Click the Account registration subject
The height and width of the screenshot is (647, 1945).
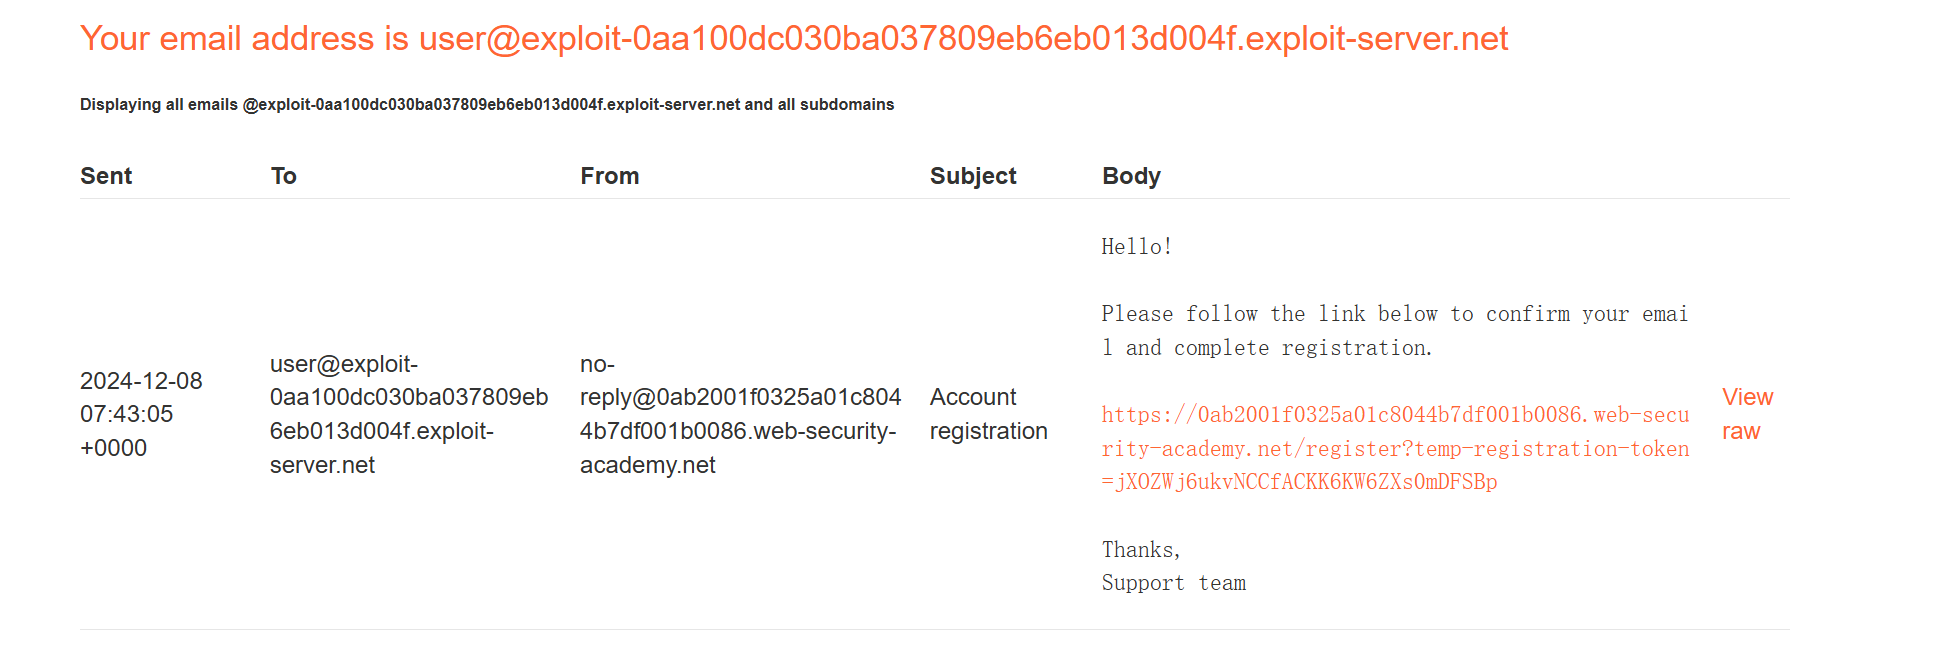pos(988,414)
